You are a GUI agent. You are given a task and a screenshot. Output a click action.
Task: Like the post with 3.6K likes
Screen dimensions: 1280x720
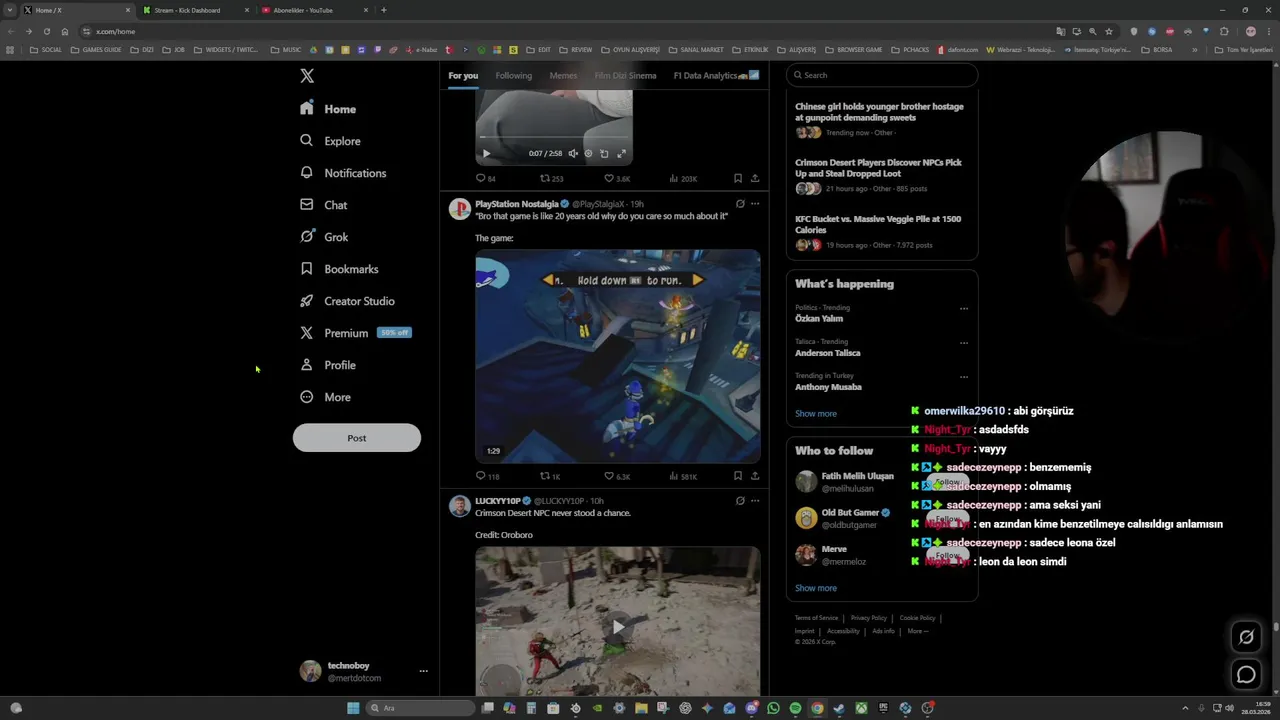coord(617,179)
